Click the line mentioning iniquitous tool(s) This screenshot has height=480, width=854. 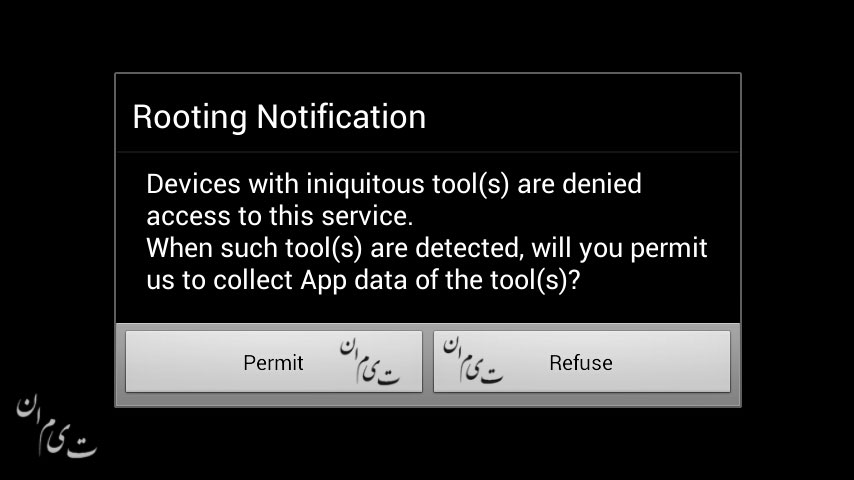click(x=394, y=184)
